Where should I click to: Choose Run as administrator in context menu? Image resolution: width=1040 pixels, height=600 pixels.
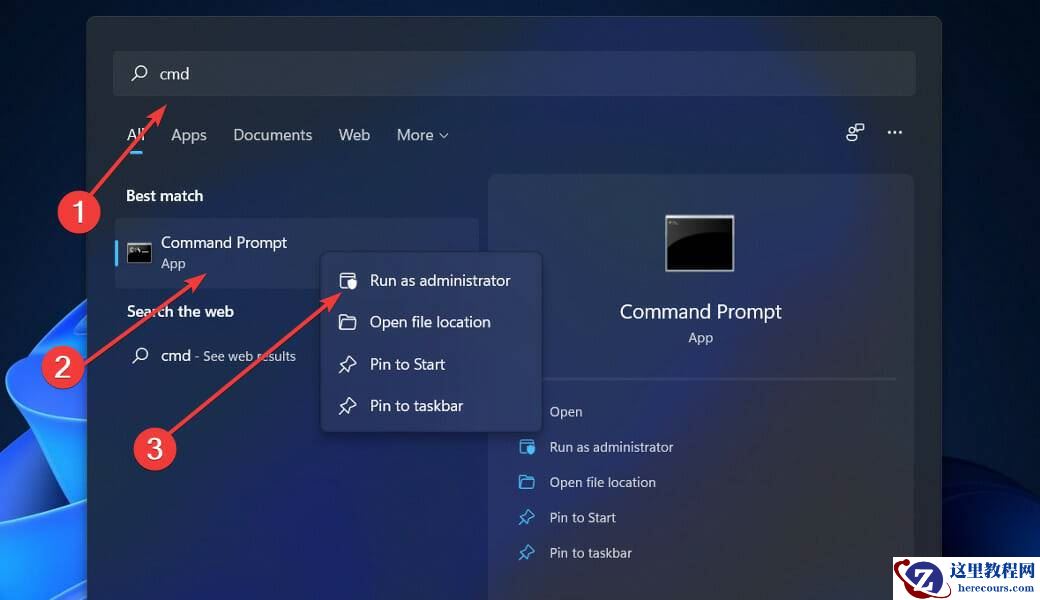431,280
